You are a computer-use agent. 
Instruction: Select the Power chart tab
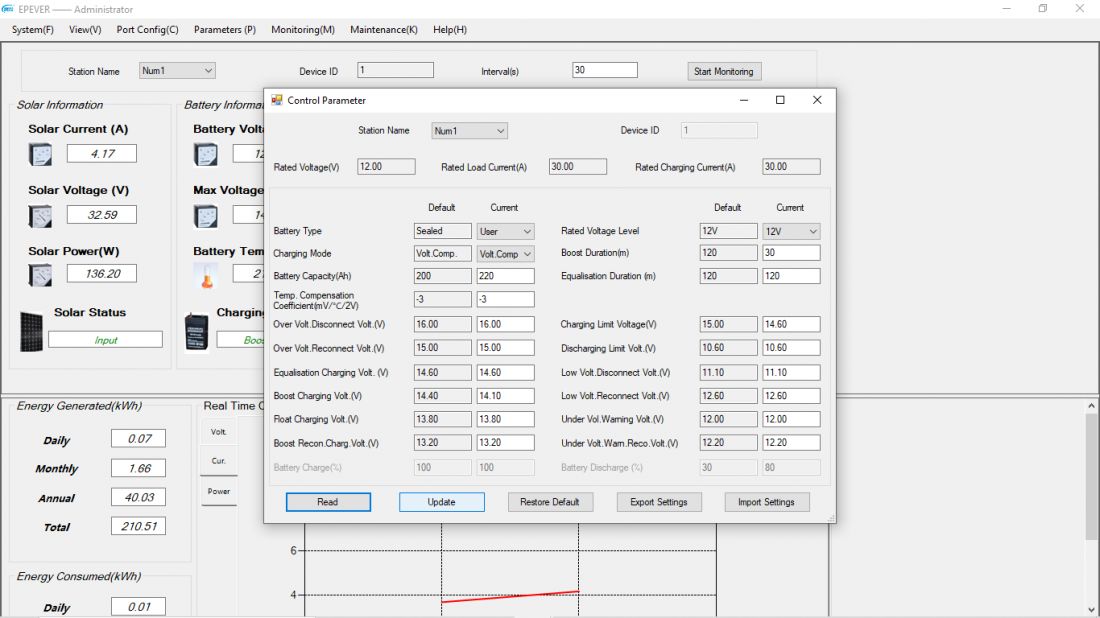point(219,492)
